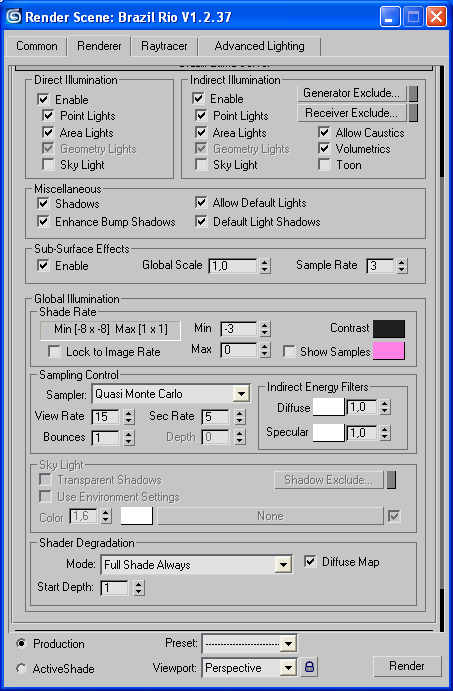Click Sample Rate value field
Image resolution: width=453 pixels, height=691 pixels.
[x=380, y=266]
